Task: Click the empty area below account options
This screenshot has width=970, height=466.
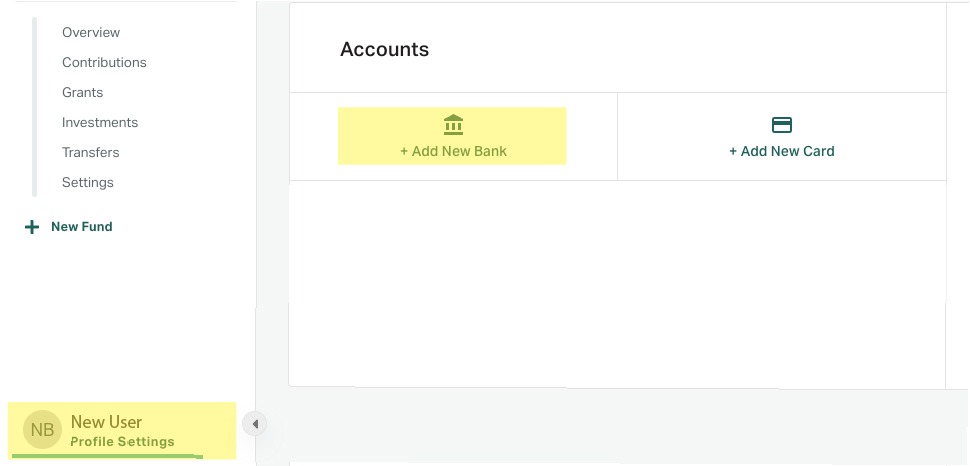Action: tap(617, 283)
